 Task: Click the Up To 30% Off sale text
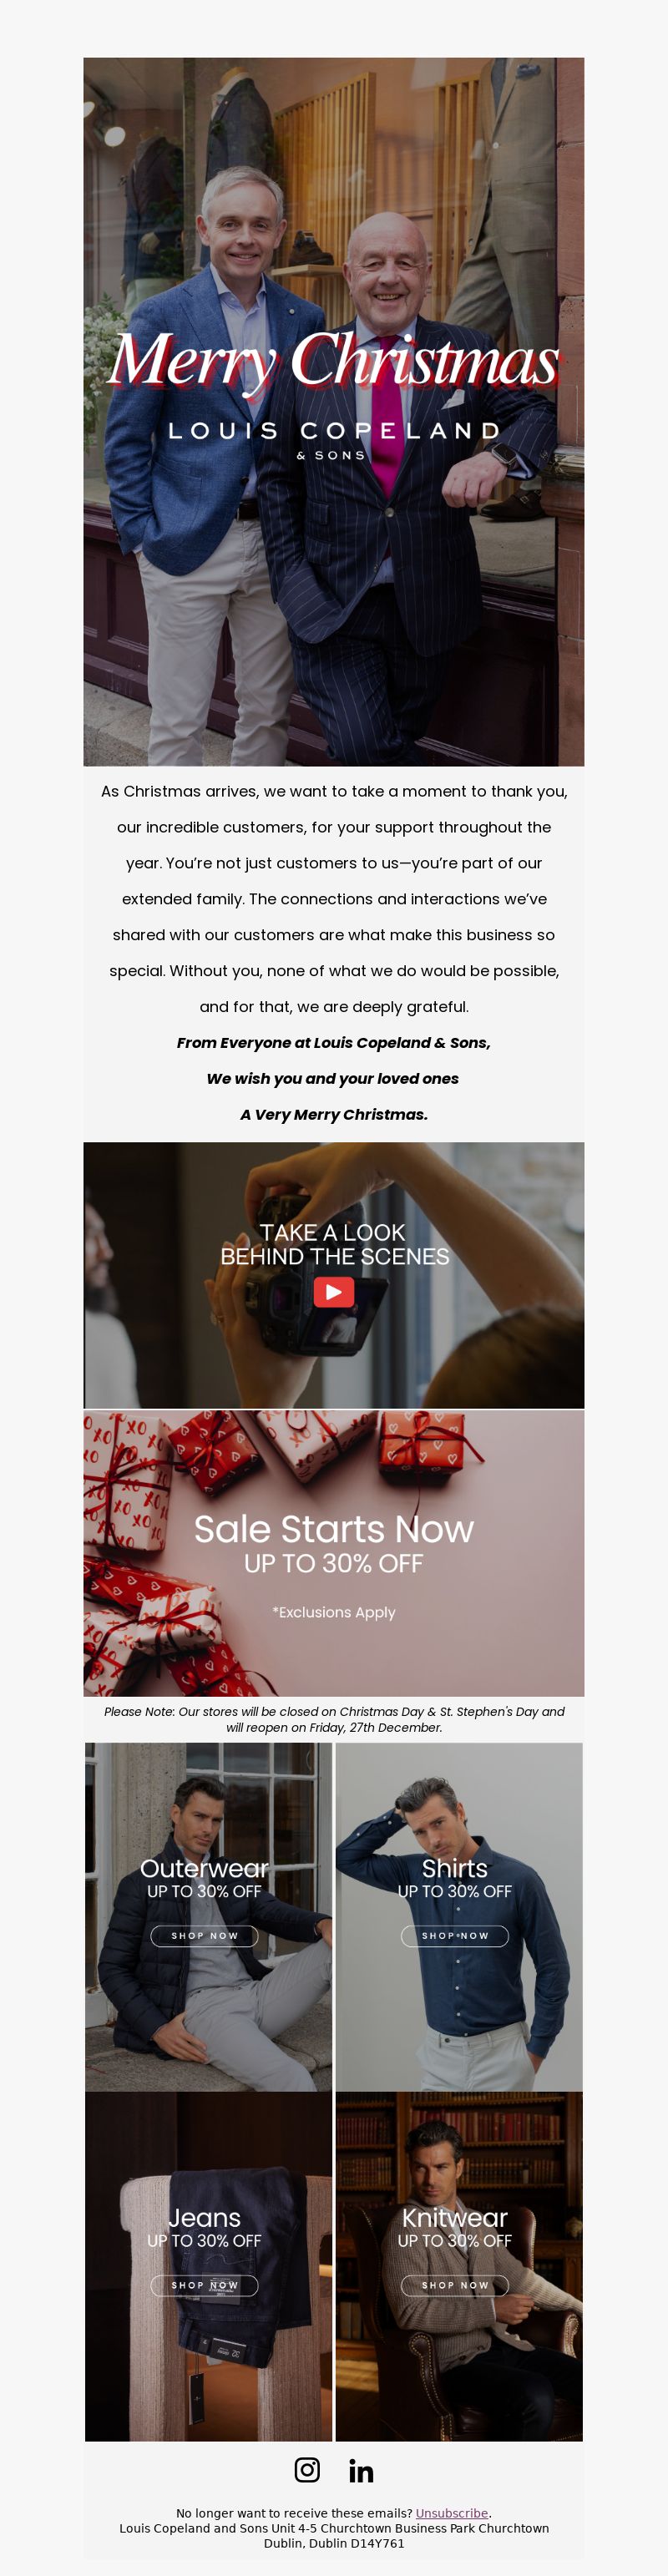(334, 1562)
